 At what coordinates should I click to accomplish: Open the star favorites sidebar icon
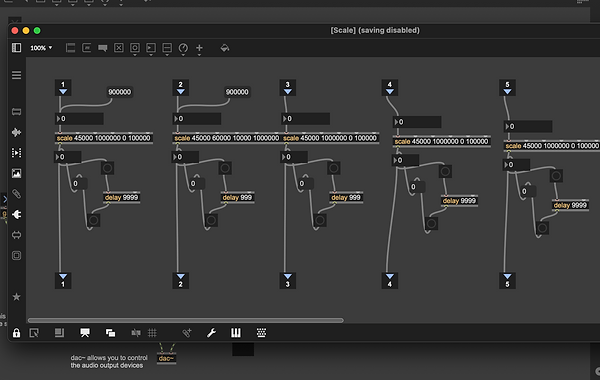[x=16, y=297]
